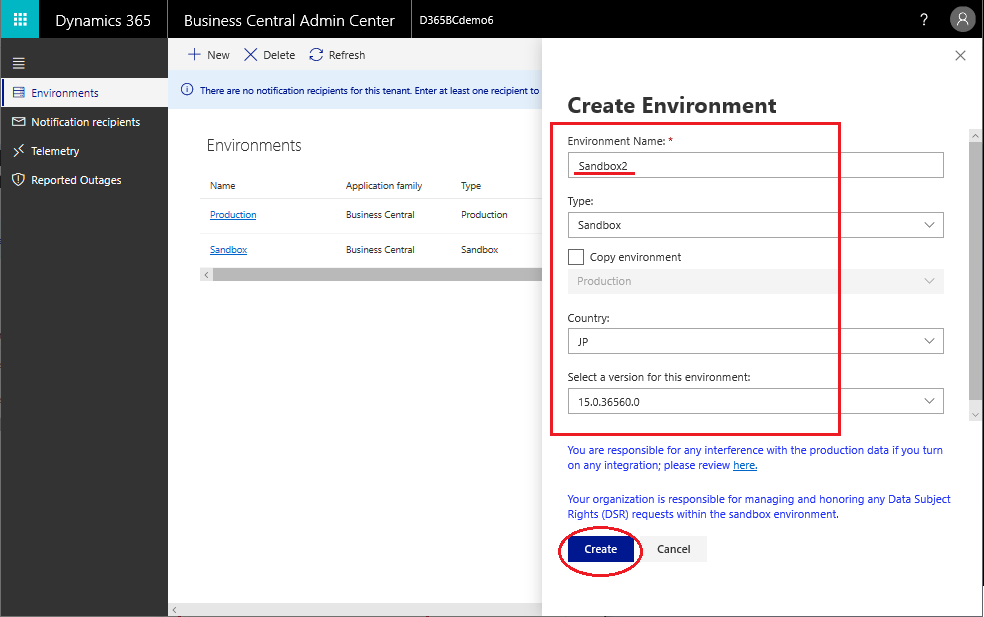
Task: Click the notification info icon
Action: pyautogui.click(x=187, y=90)
